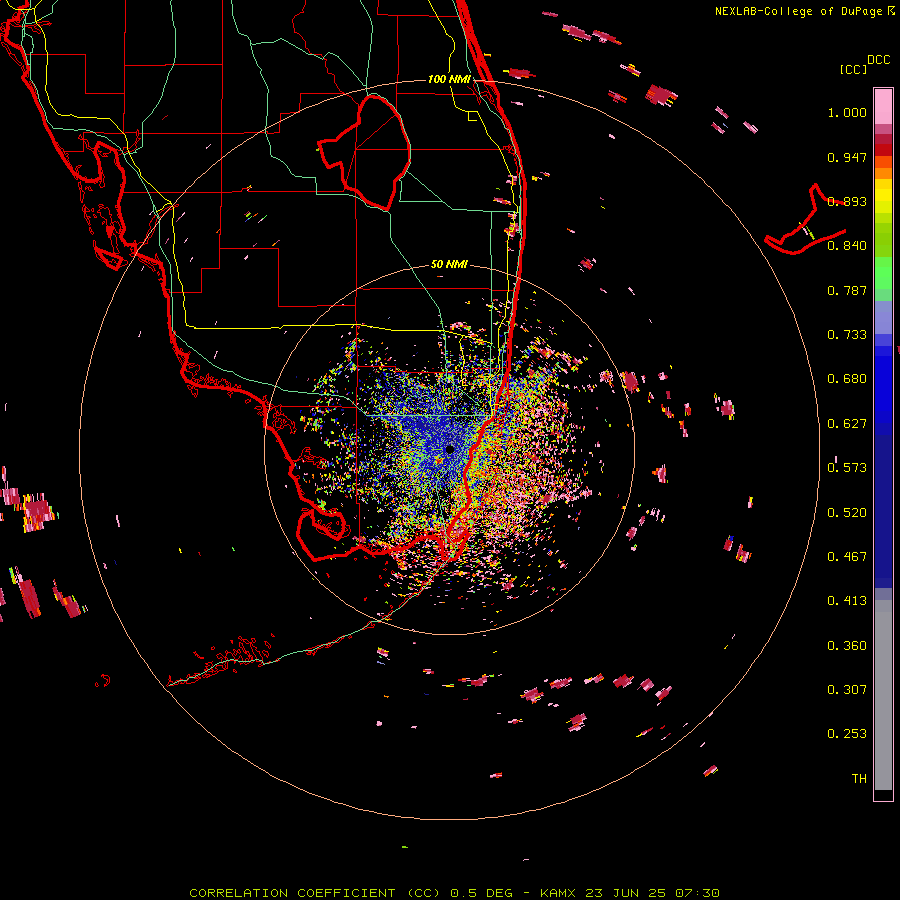This screenshot has width=900, height=900.
Task: Select the 0.787 color scale value
Action: coord(847,290)
